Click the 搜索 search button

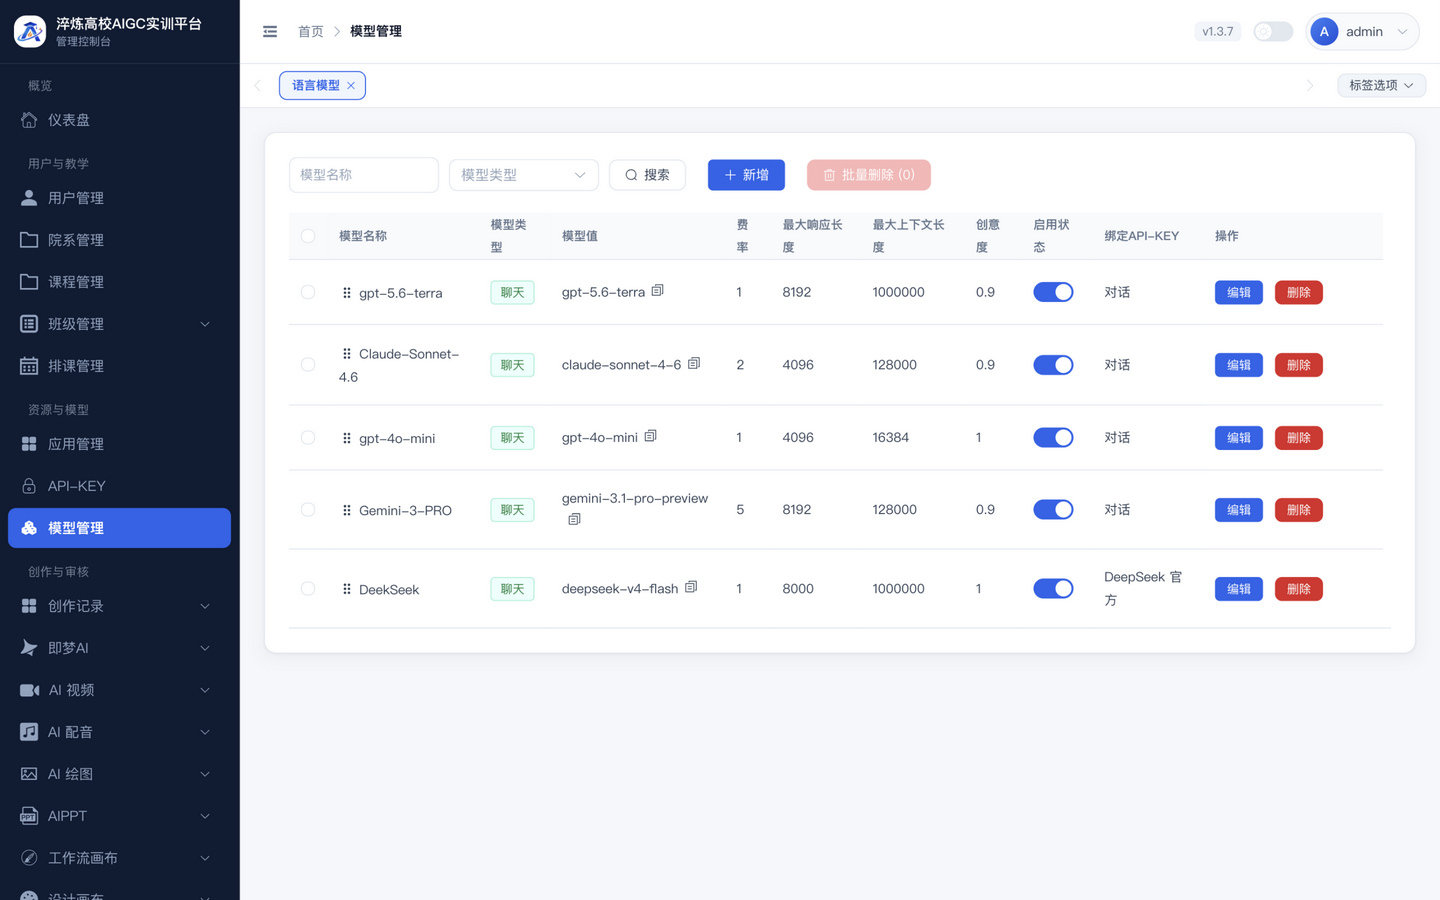pyautogui.click(x=647, y=175)
